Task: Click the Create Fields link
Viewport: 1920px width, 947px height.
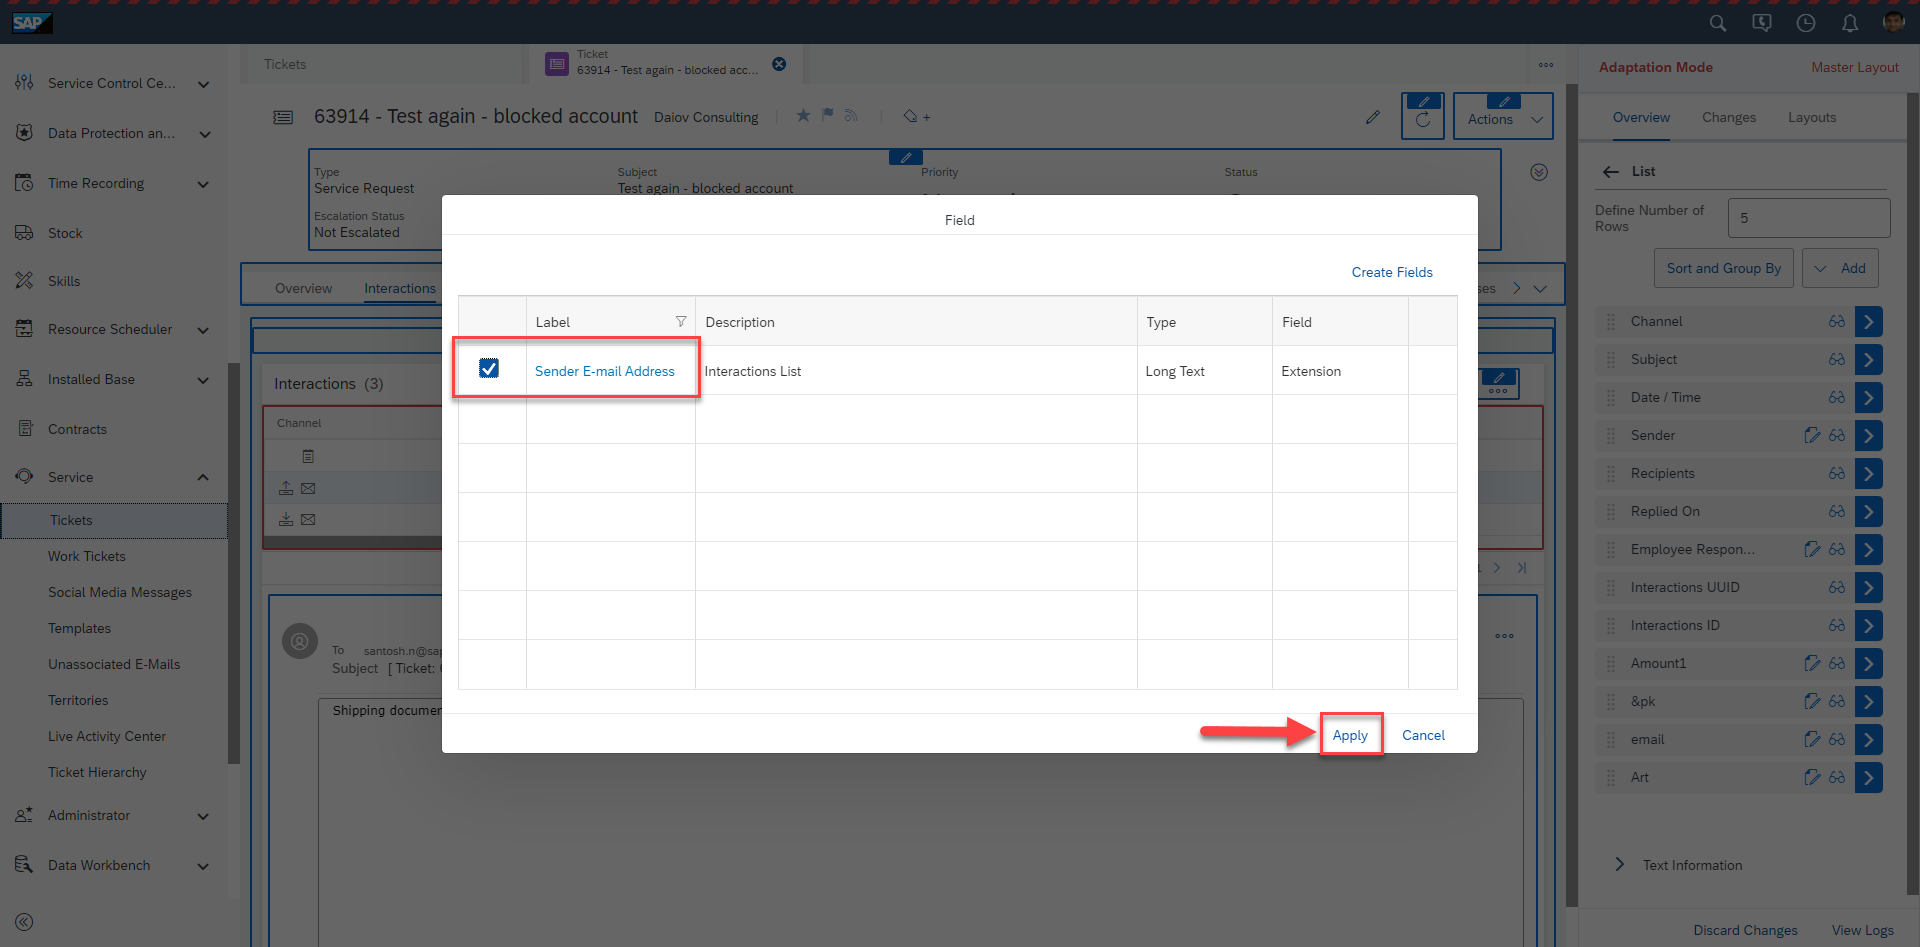Action: (1392, 272)
